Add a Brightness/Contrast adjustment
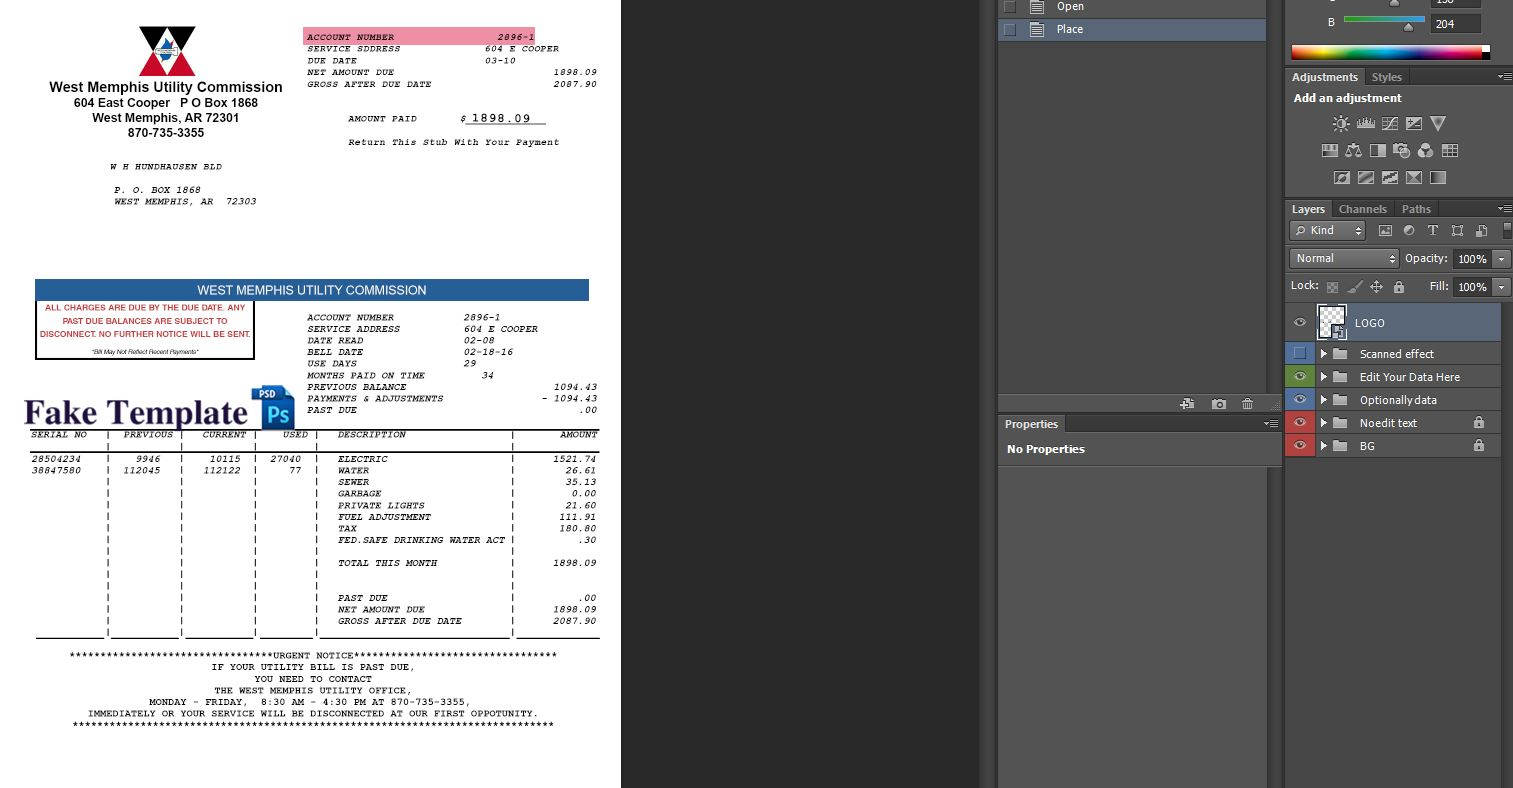This screenshot has height=788, width=1513. pos(1341,124)
